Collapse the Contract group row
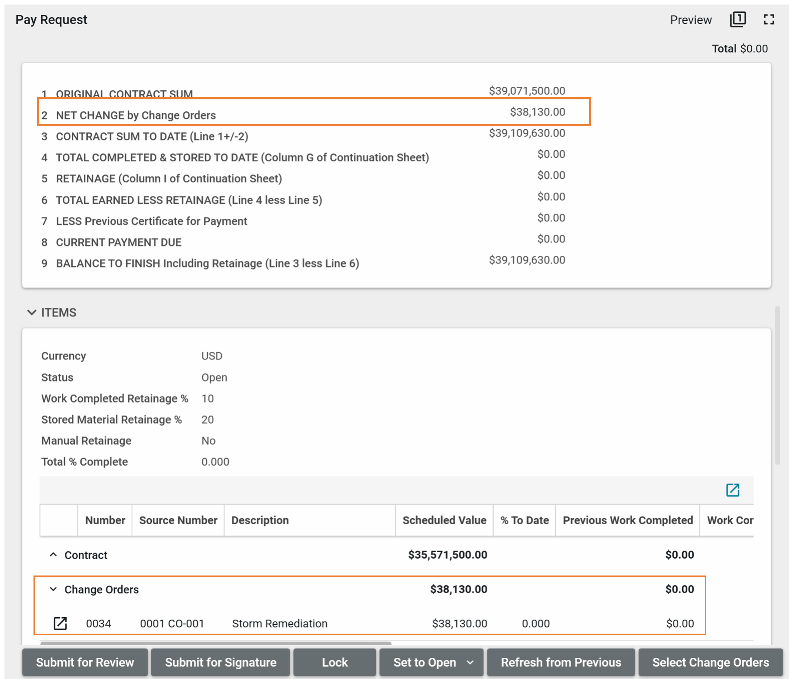 [x=53, y=555]
